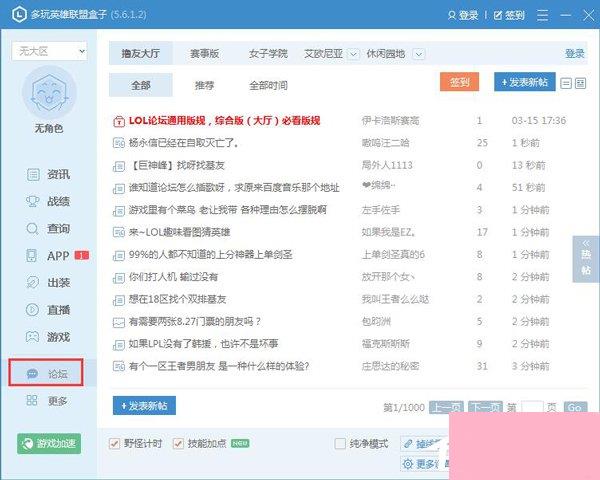Viewport: 600px width, 480px height.
Task: Click icon beside 杨永信 post
Action: [x=119, y=143]
